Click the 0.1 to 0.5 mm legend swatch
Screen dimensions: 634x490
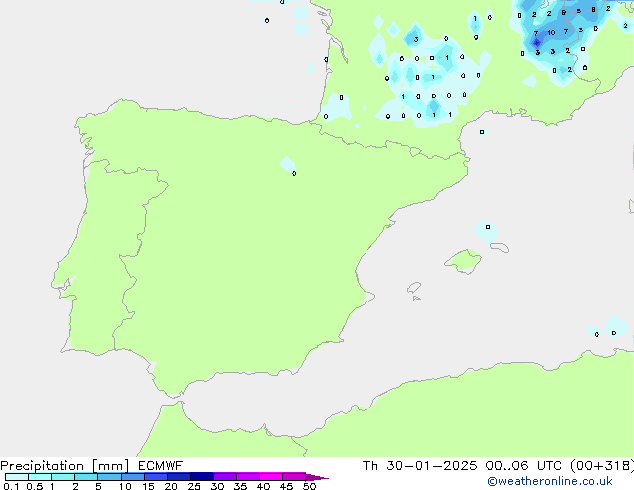[17, 477]
